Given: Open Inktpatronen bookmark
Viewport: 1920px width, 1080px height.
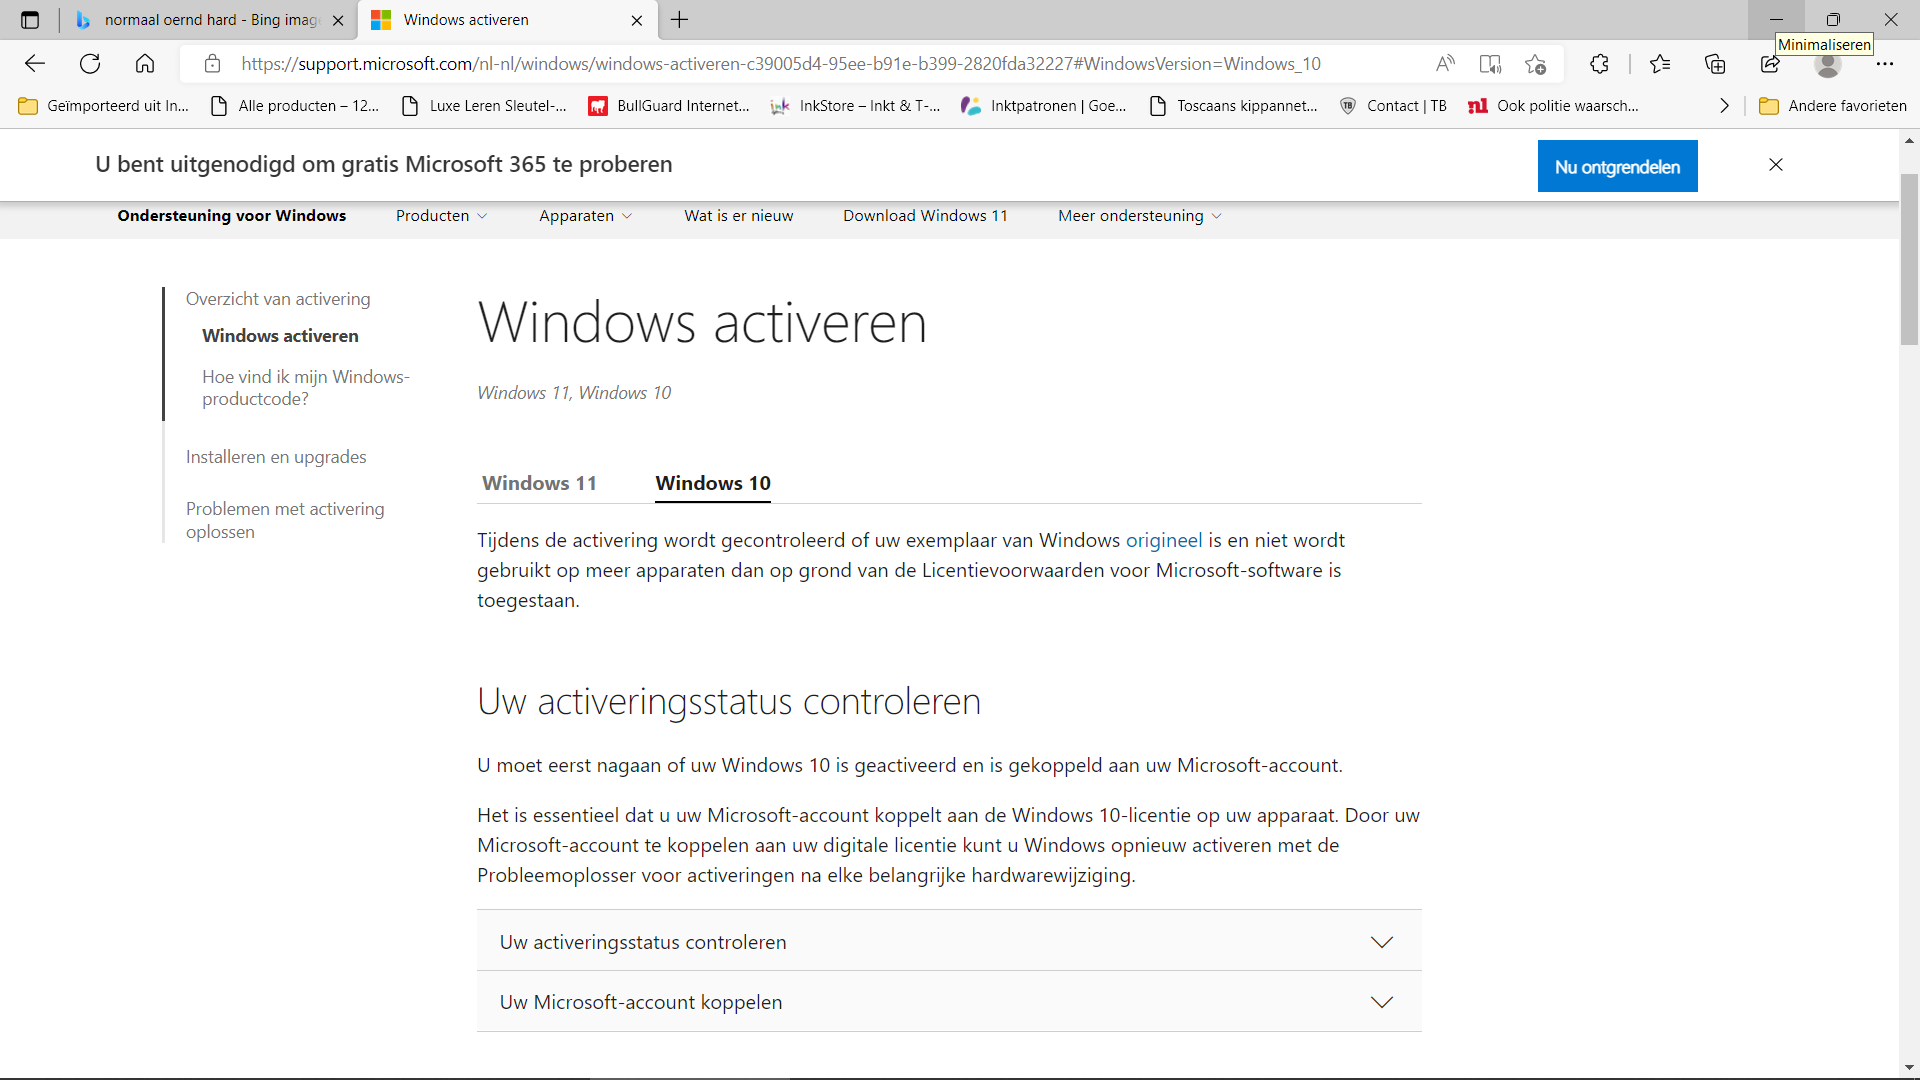Looking at the screenshot, I should 1044,106.
